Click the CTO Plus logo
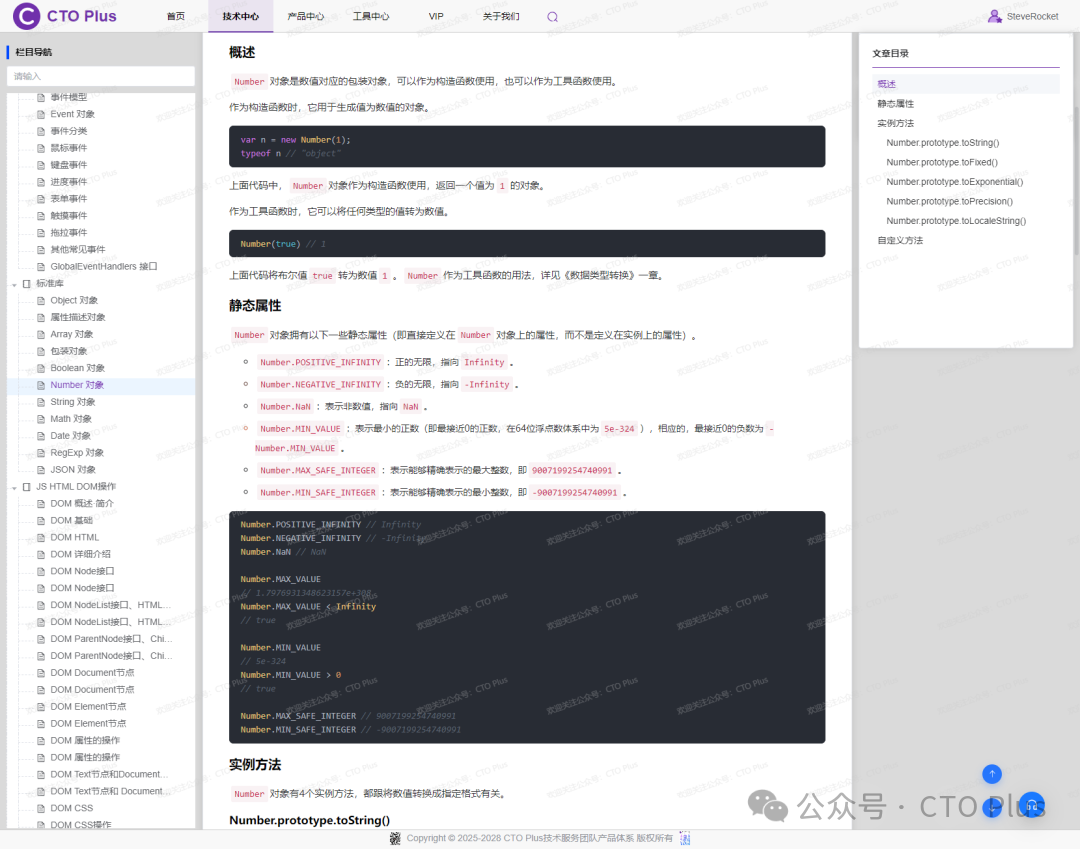This screenshot has height=849, width=1080. 65,16
